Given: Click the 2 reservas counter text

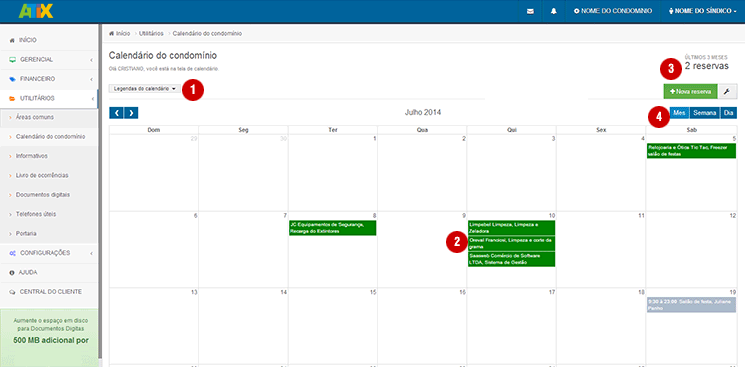Looking at the screenshot, I should [x=707, y=66].
